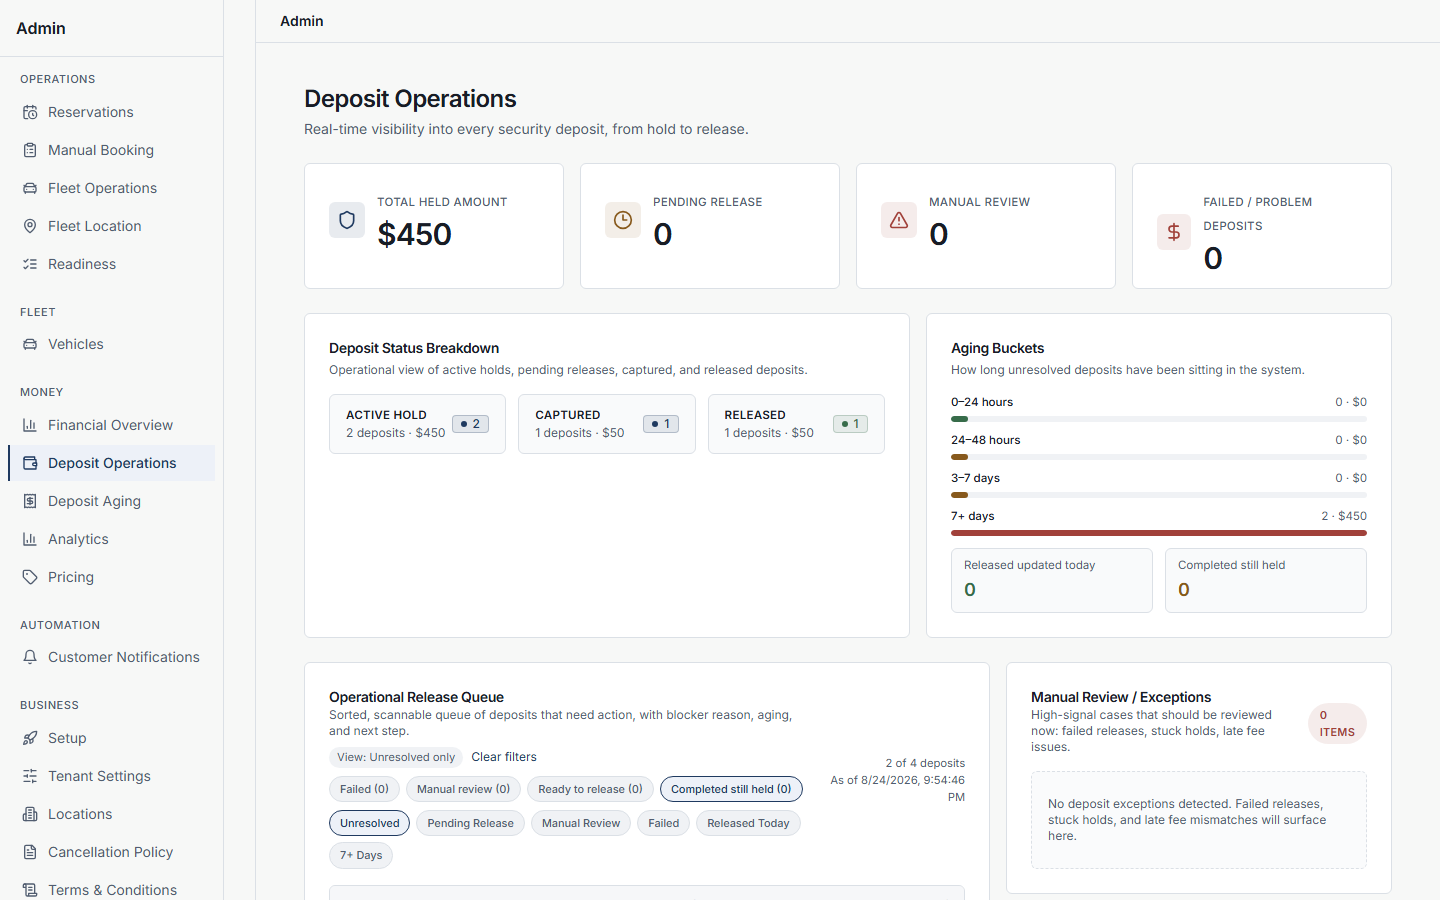
Task: Go to Manual Booking
Action: coord(111,150)
